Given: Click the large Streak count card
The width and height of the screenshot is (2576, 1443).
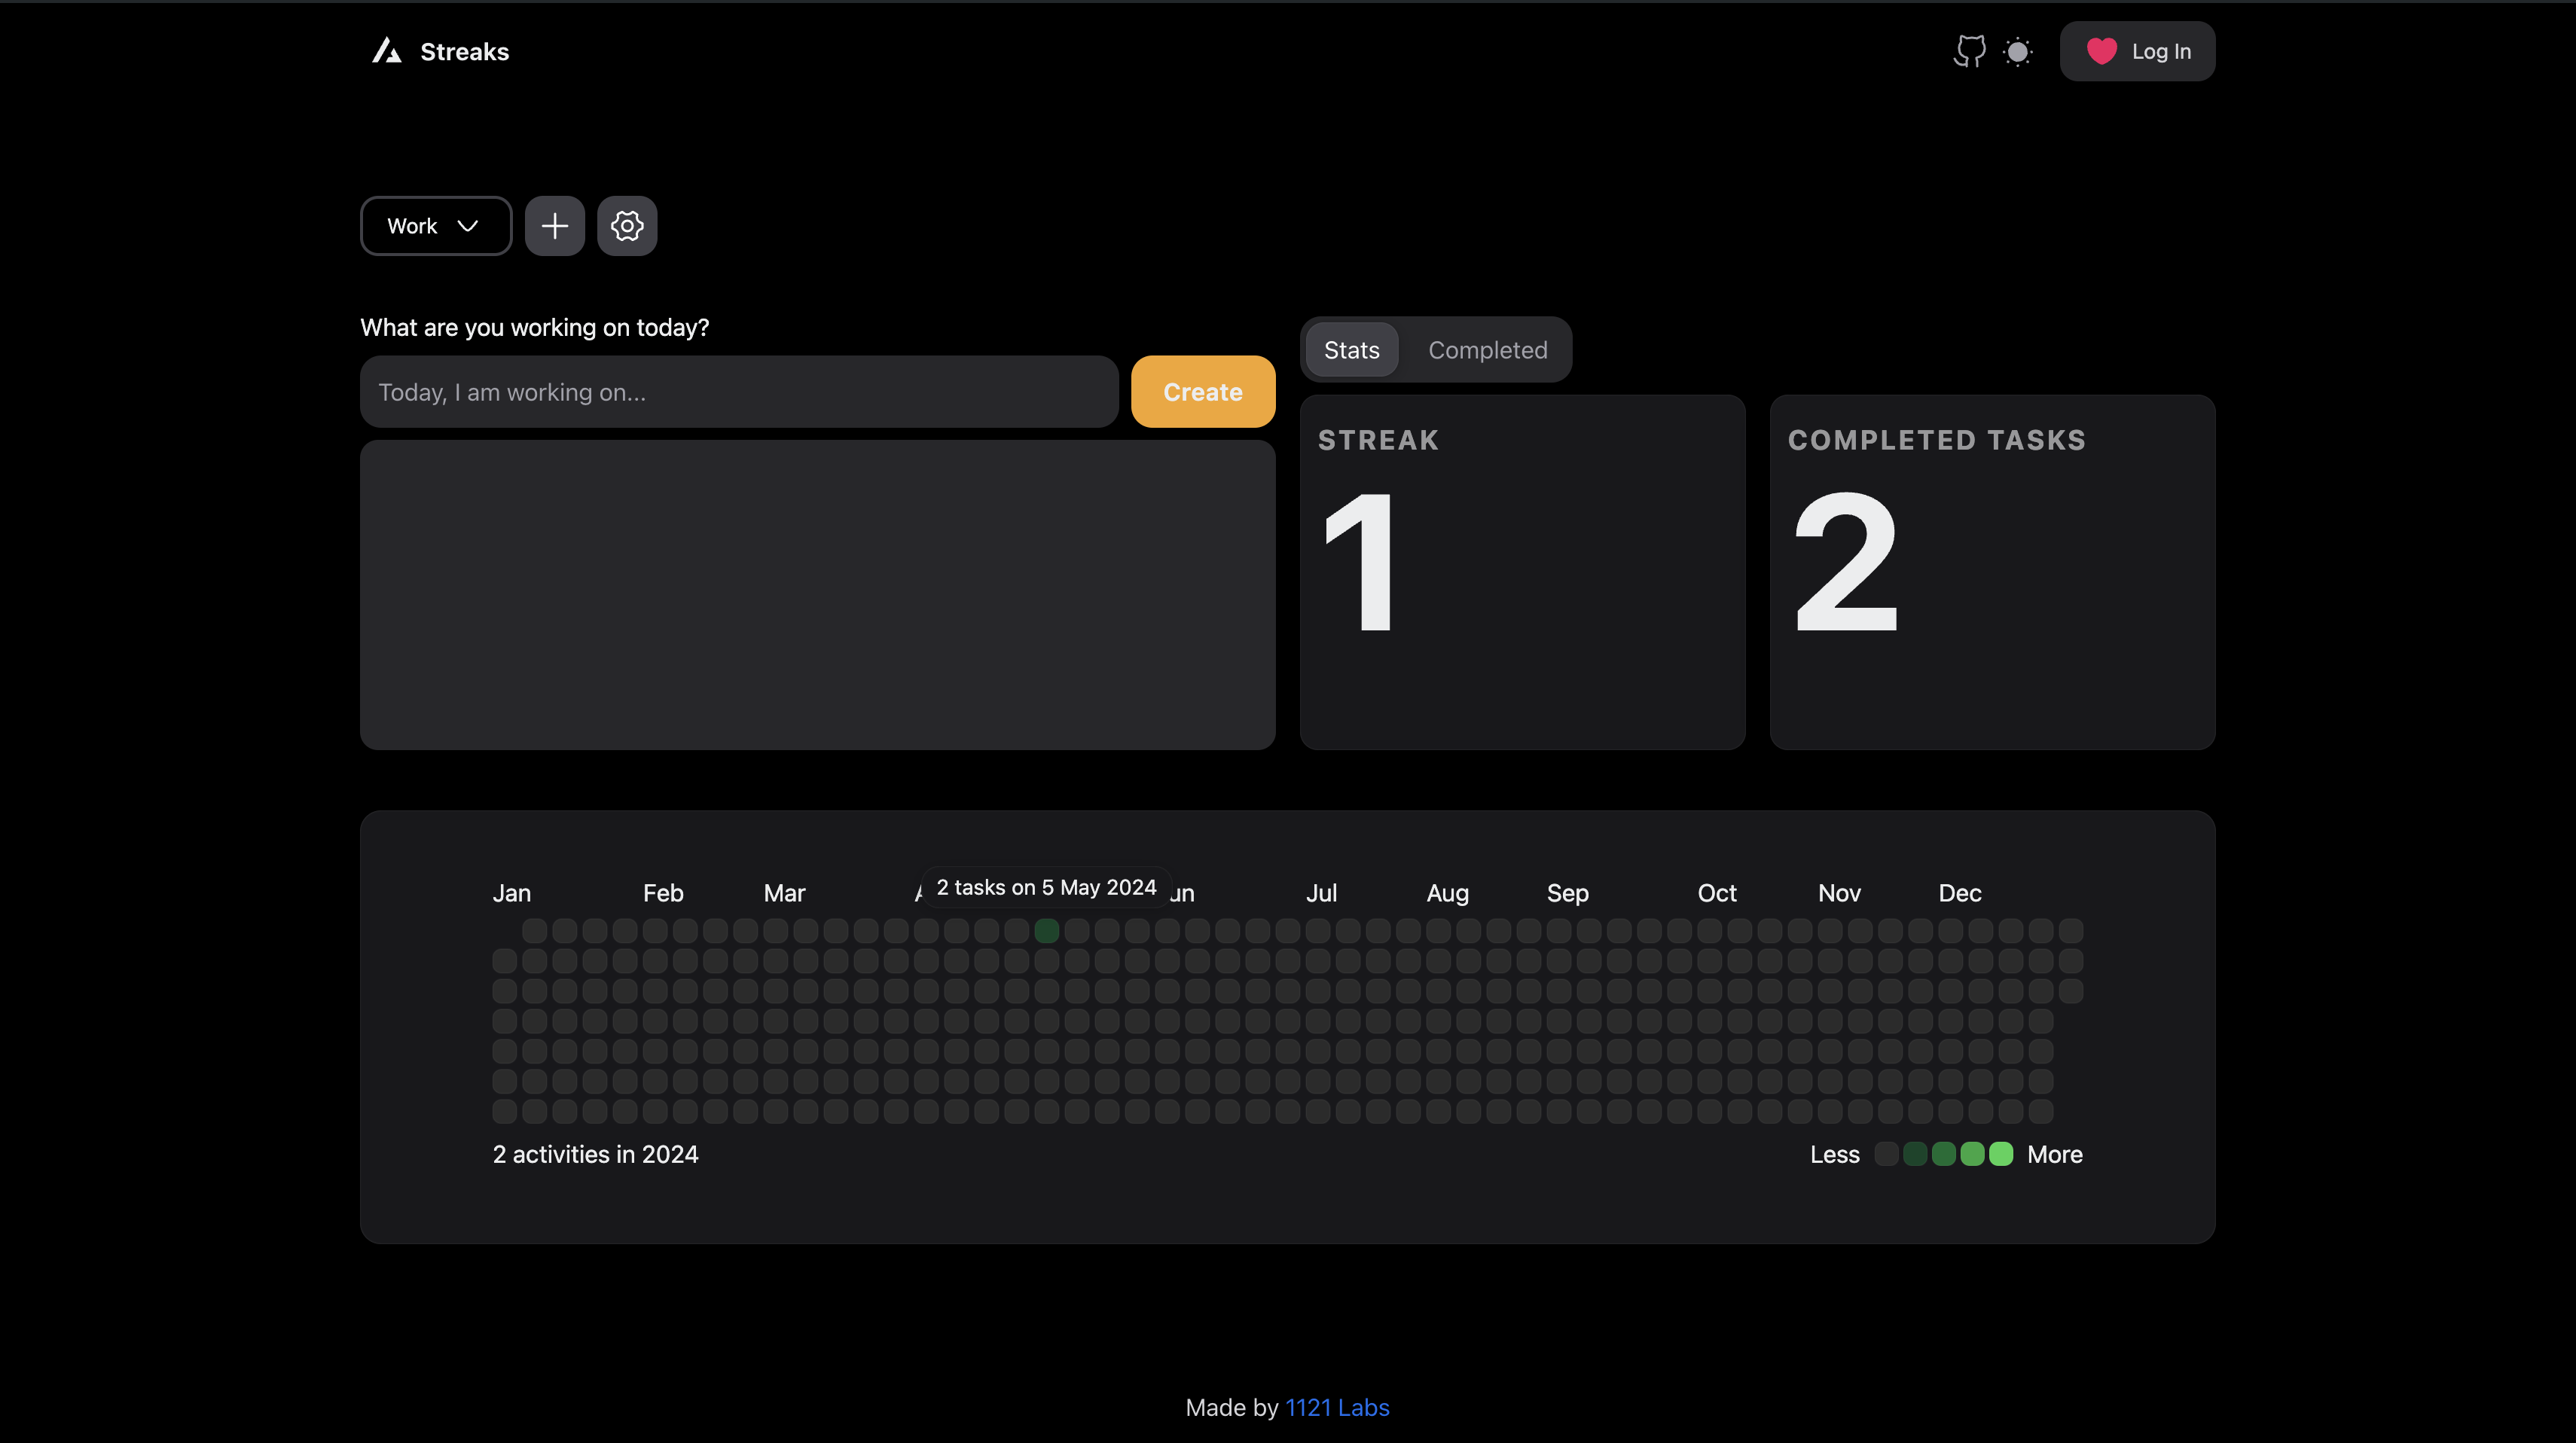Looking at the screenshot, I should tap(1522, 572).
